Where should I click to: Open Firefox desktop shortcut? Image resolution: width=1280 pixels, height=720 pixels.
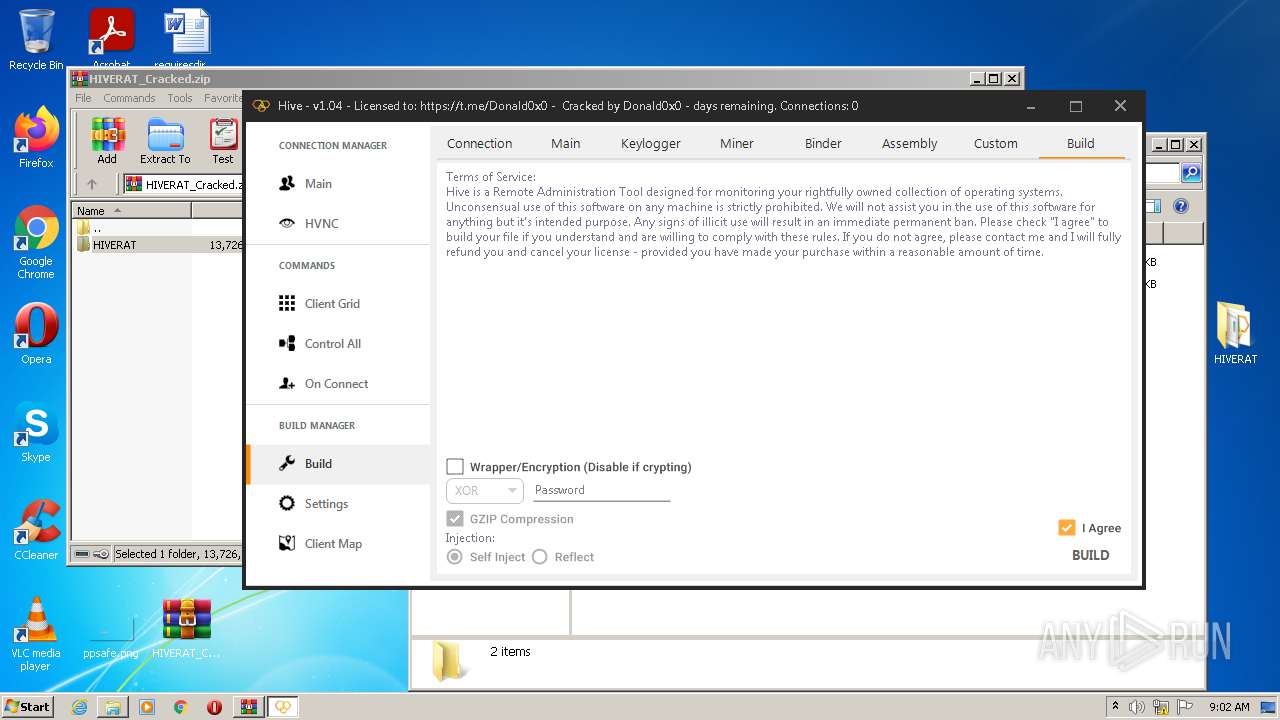click(36, 139)
